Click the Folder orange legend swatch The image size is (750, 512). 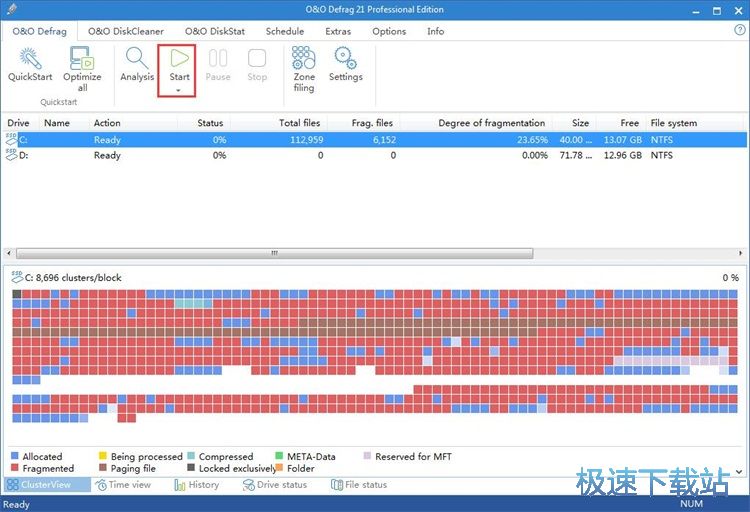[279, 467]
